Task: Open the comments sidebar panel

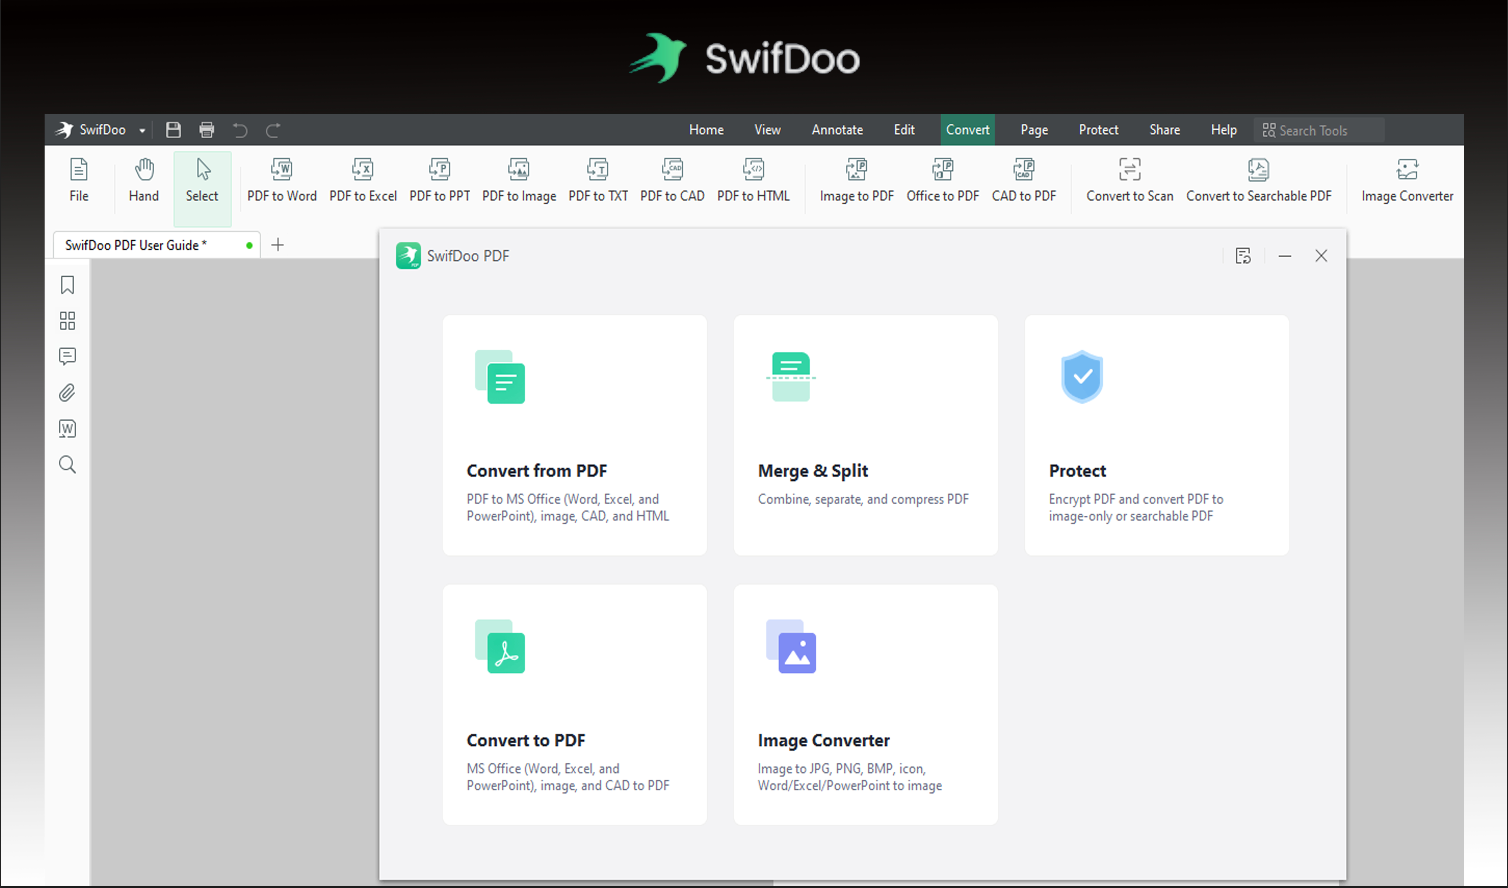Action: [67, 357]
